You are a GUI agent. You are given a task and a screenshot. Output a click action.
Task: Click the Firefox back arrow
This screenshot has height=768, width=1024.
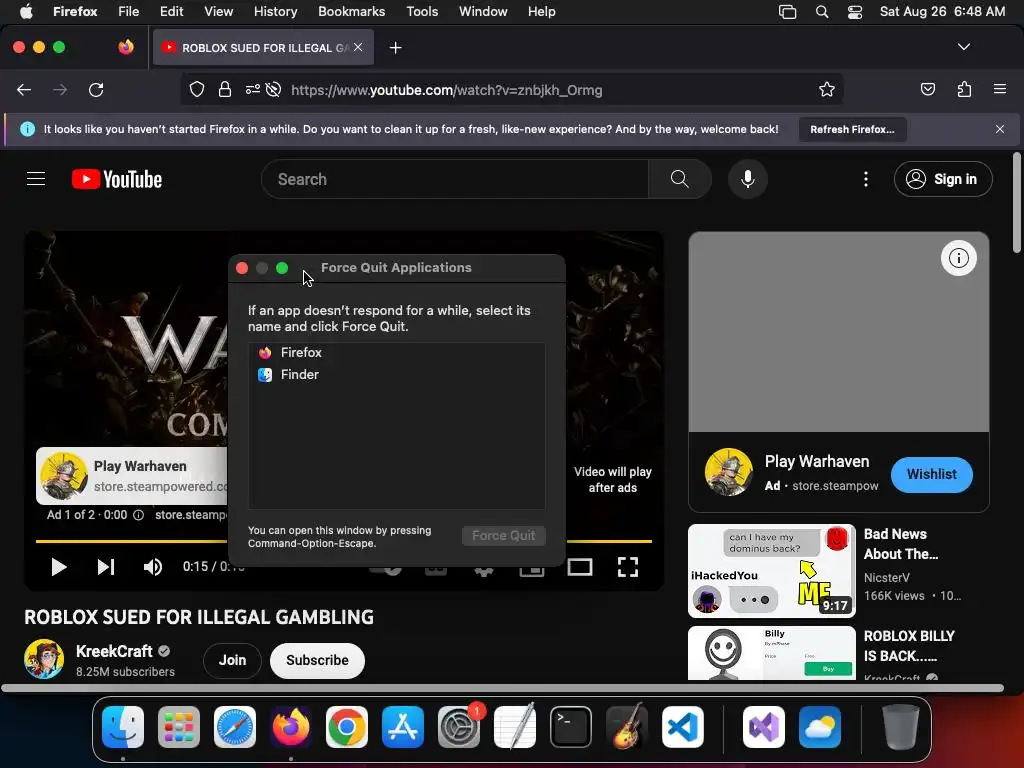(24, 90)
